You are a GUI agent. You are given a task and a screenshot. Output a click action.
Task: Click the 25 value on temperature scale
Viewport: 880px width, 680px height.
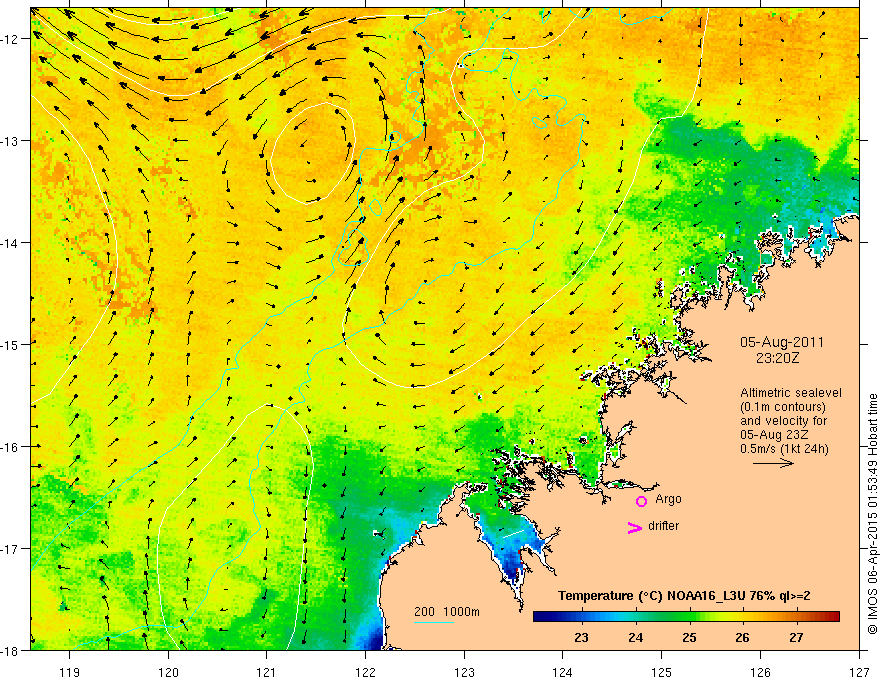pyautogui.click(x=689, y=638)
